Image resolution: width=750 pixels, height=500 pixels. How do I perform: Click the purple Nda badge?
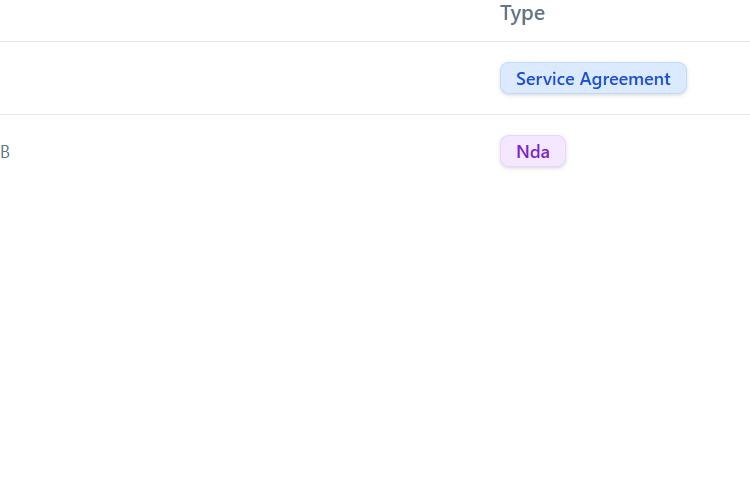coord(532,152)
